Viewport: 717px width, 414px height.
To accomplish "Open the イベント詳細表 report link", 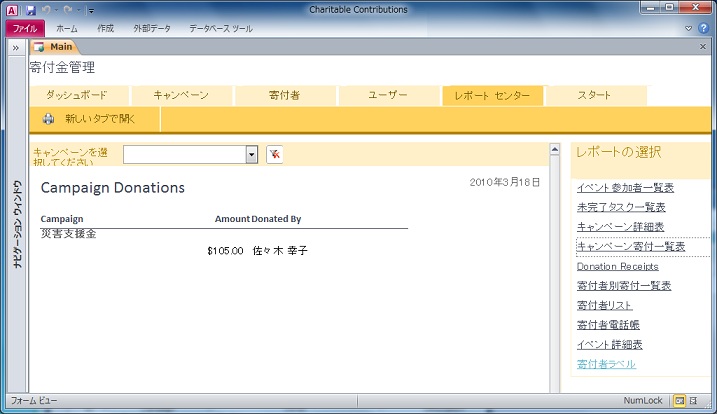I will coord(610,344).
